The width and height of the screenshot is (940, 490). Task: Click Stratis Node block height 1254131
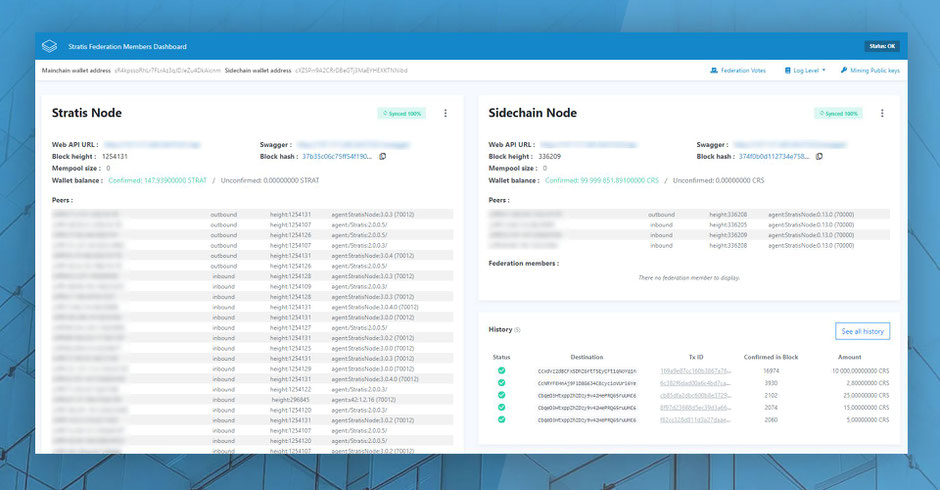tap(115, 157)
